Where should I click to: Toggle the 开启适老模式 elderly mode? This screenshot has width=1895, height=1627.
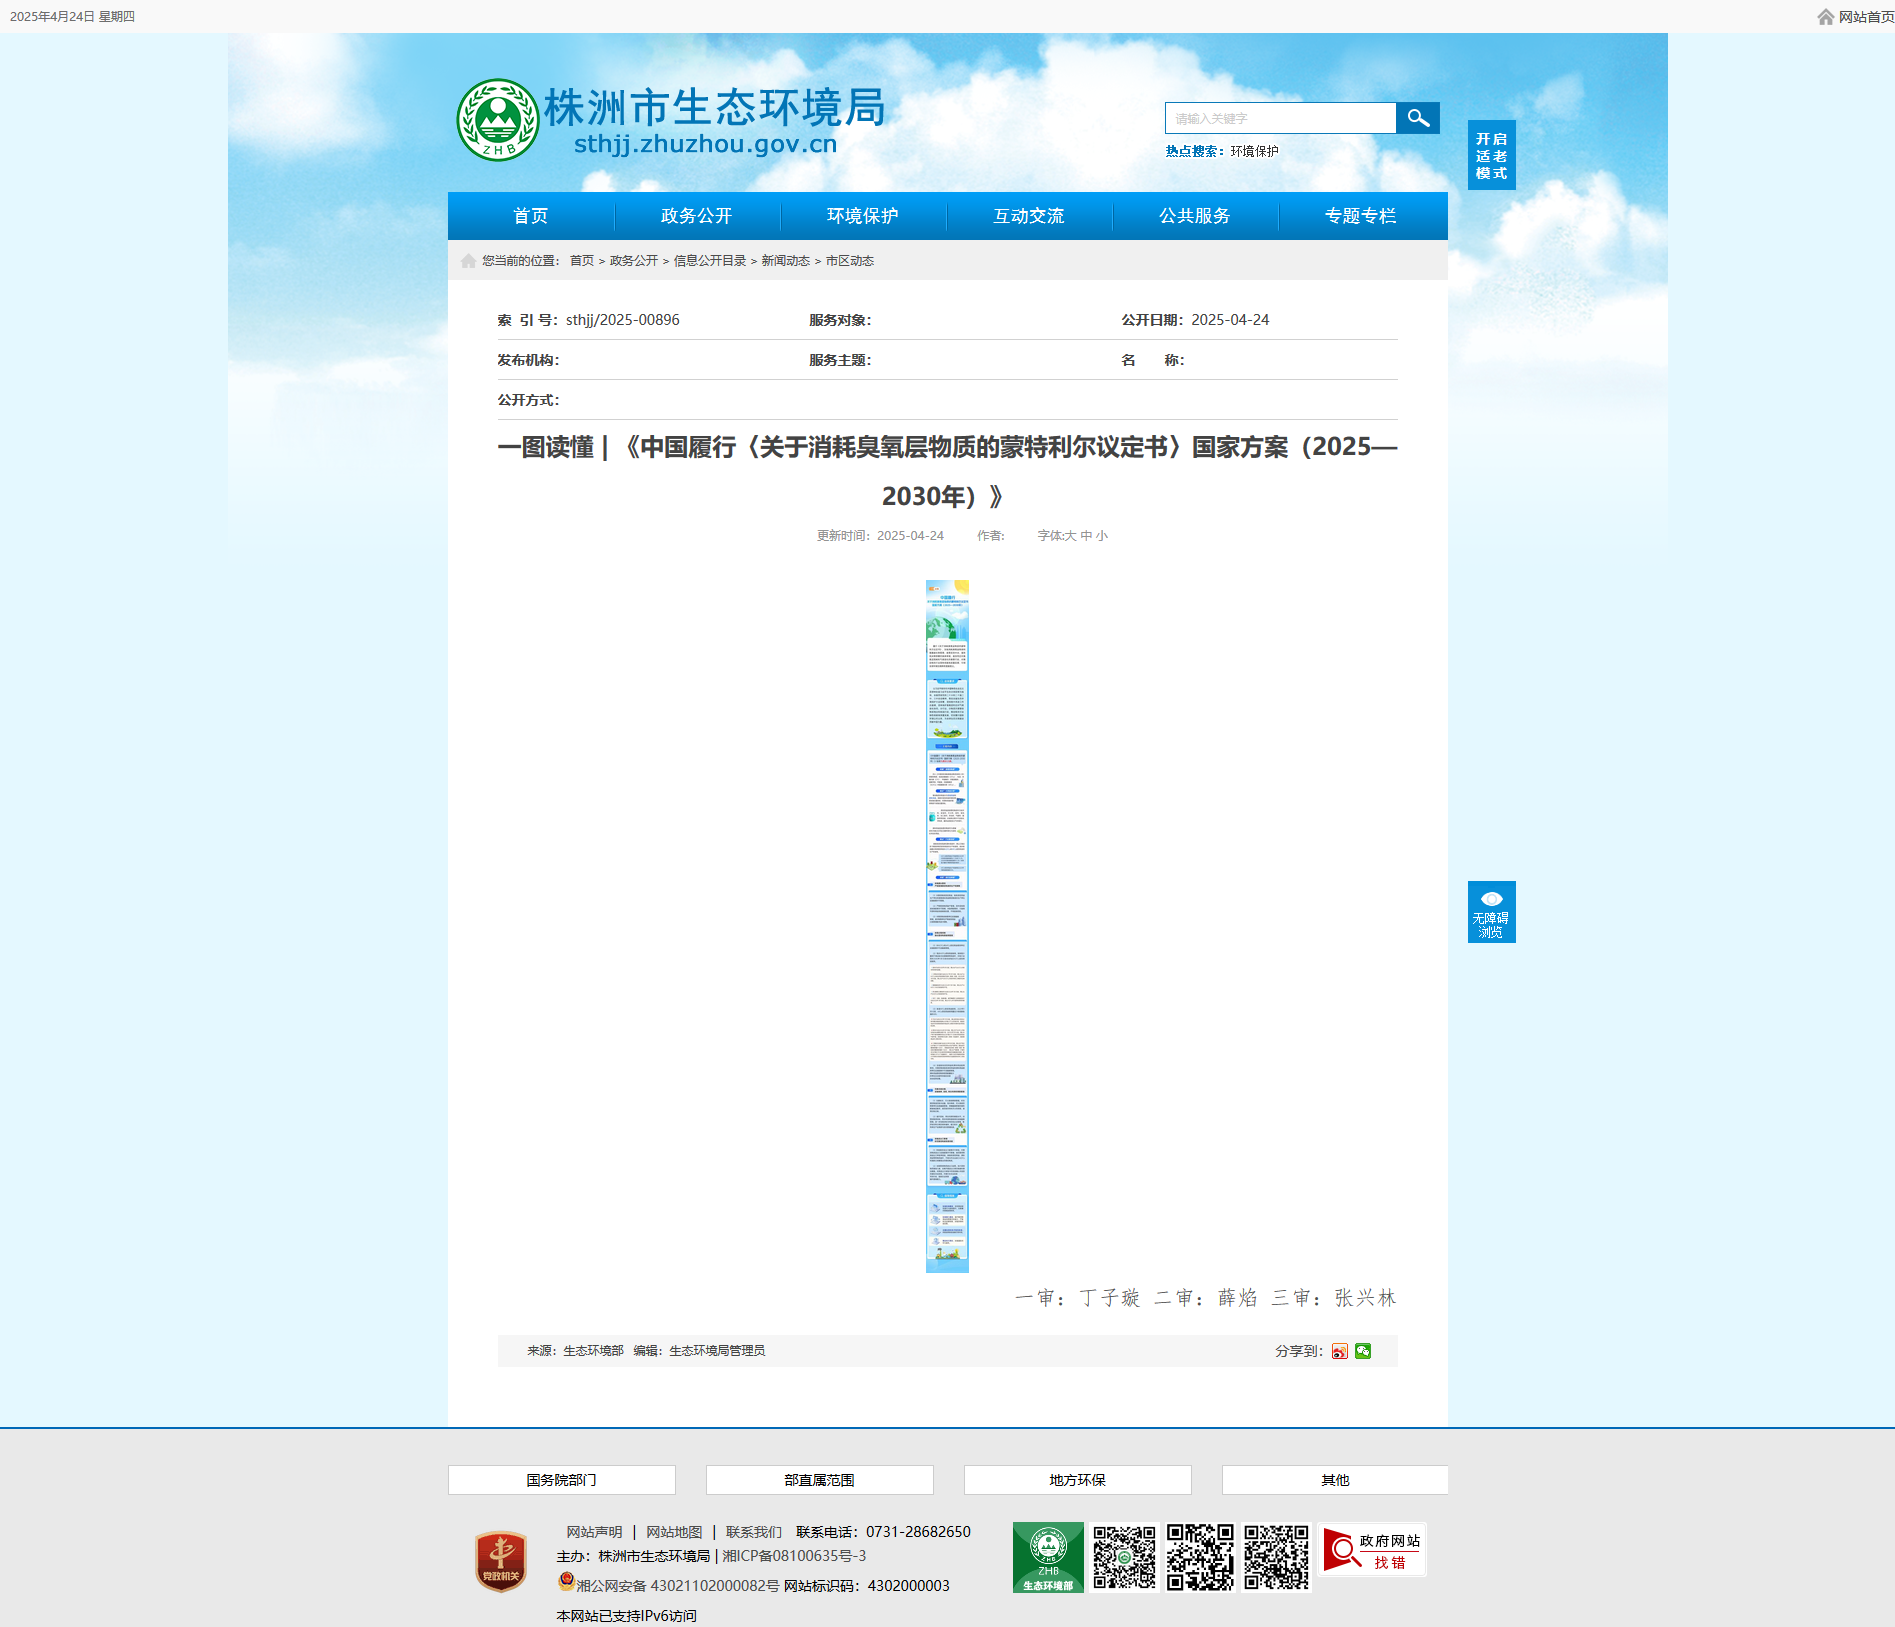[1491, 155]
